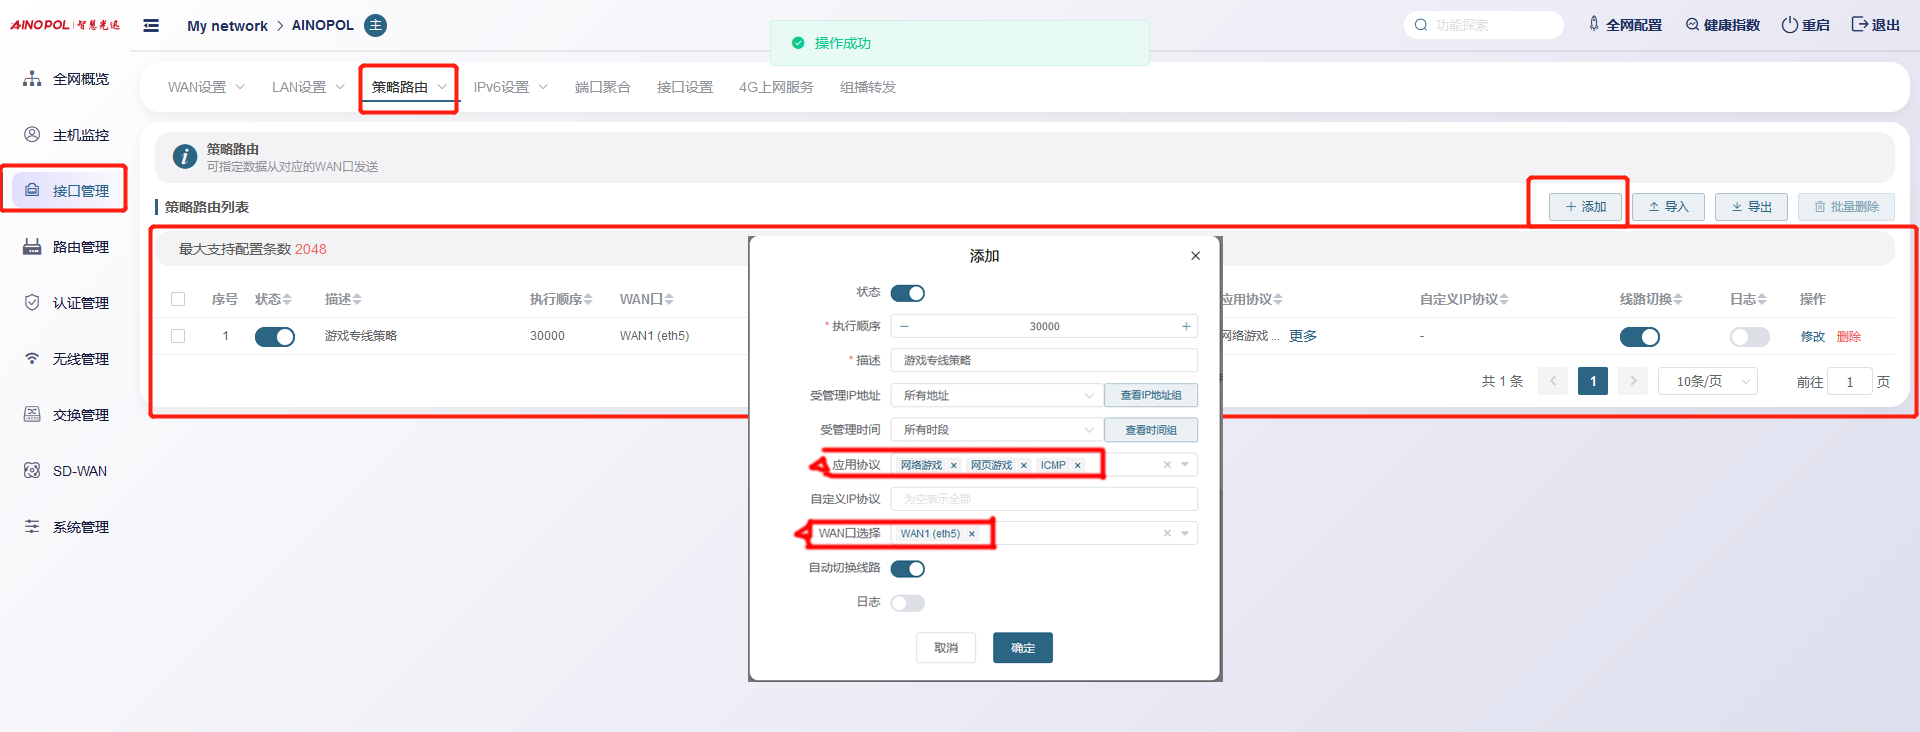Tick the checkbox for row 1 游戏专线策略
The width and height of the screenshot is (1920, 732).
178,336
